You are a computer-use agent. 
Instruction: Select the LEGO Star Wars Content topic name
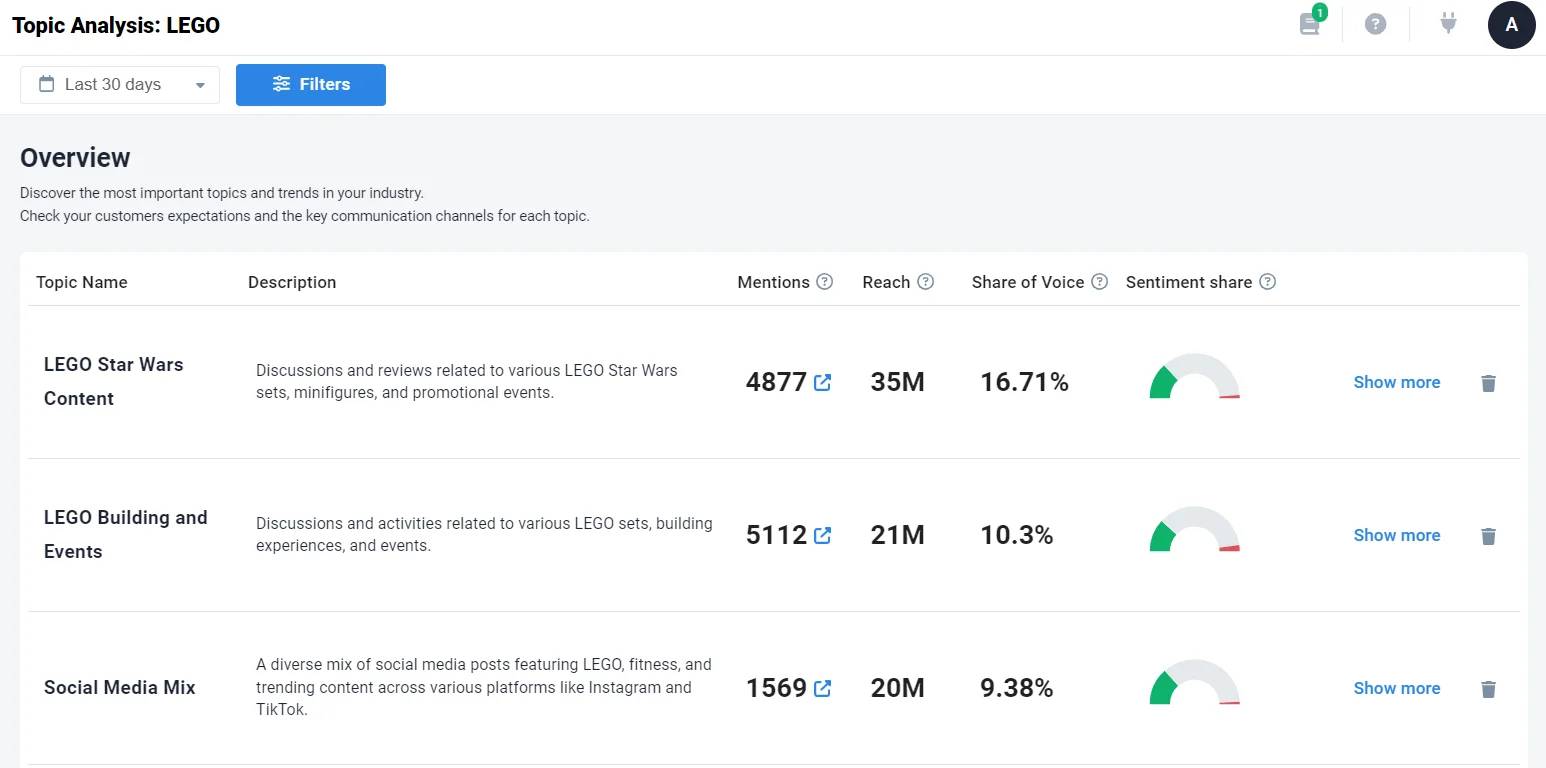pyautogui.click(x=113, y=381)
